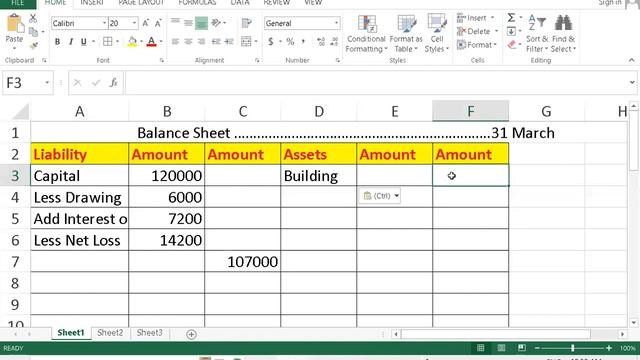Open Format as Table gallery
Viewport: 640px width, 360px height.
pyautogui.click(x=406, y=33)
